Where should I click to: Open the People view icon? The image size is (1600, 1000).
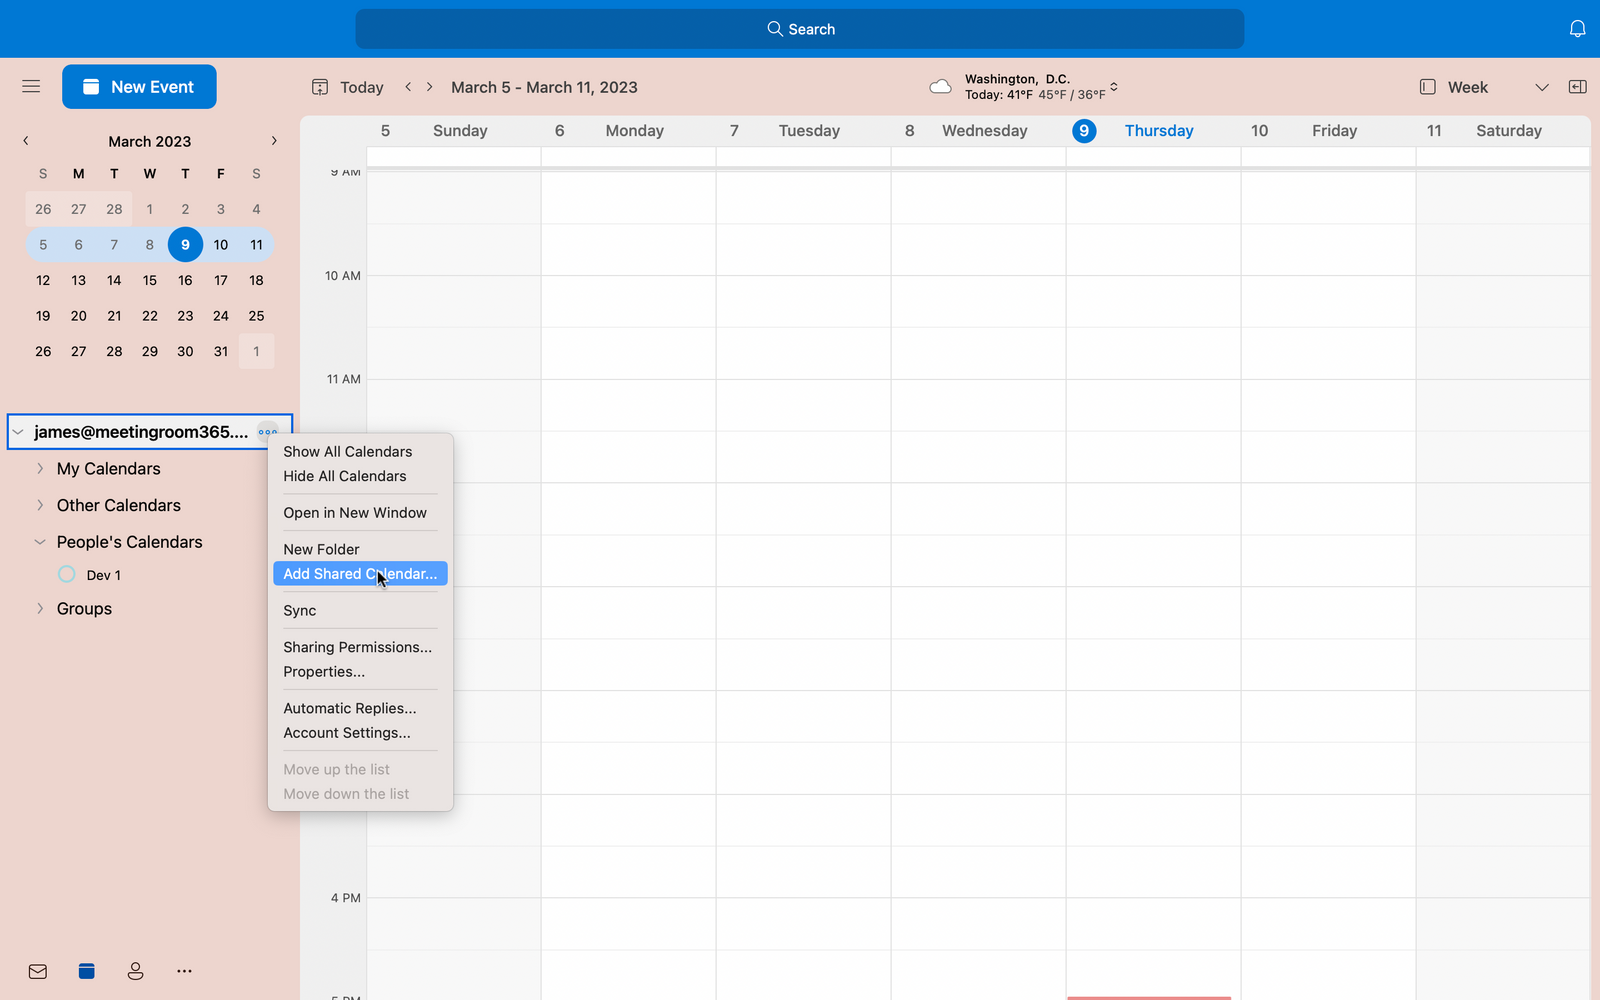coord(135,971)
